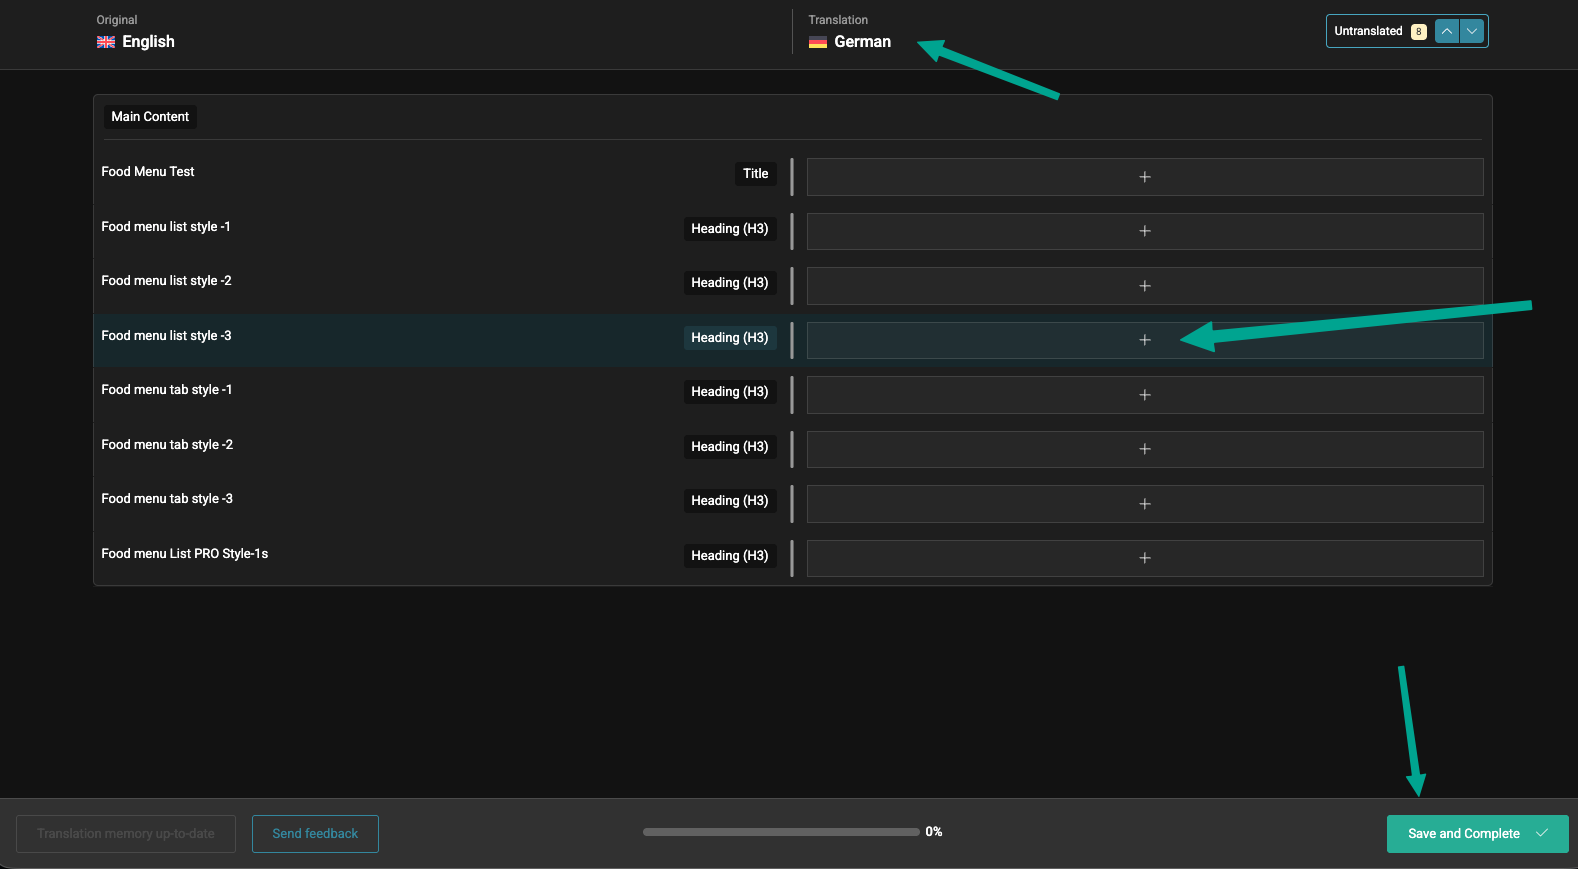Add translation for Food menu List PRO Style-1s
This screenshot has width=1578, height=869.
point(1145,558)
